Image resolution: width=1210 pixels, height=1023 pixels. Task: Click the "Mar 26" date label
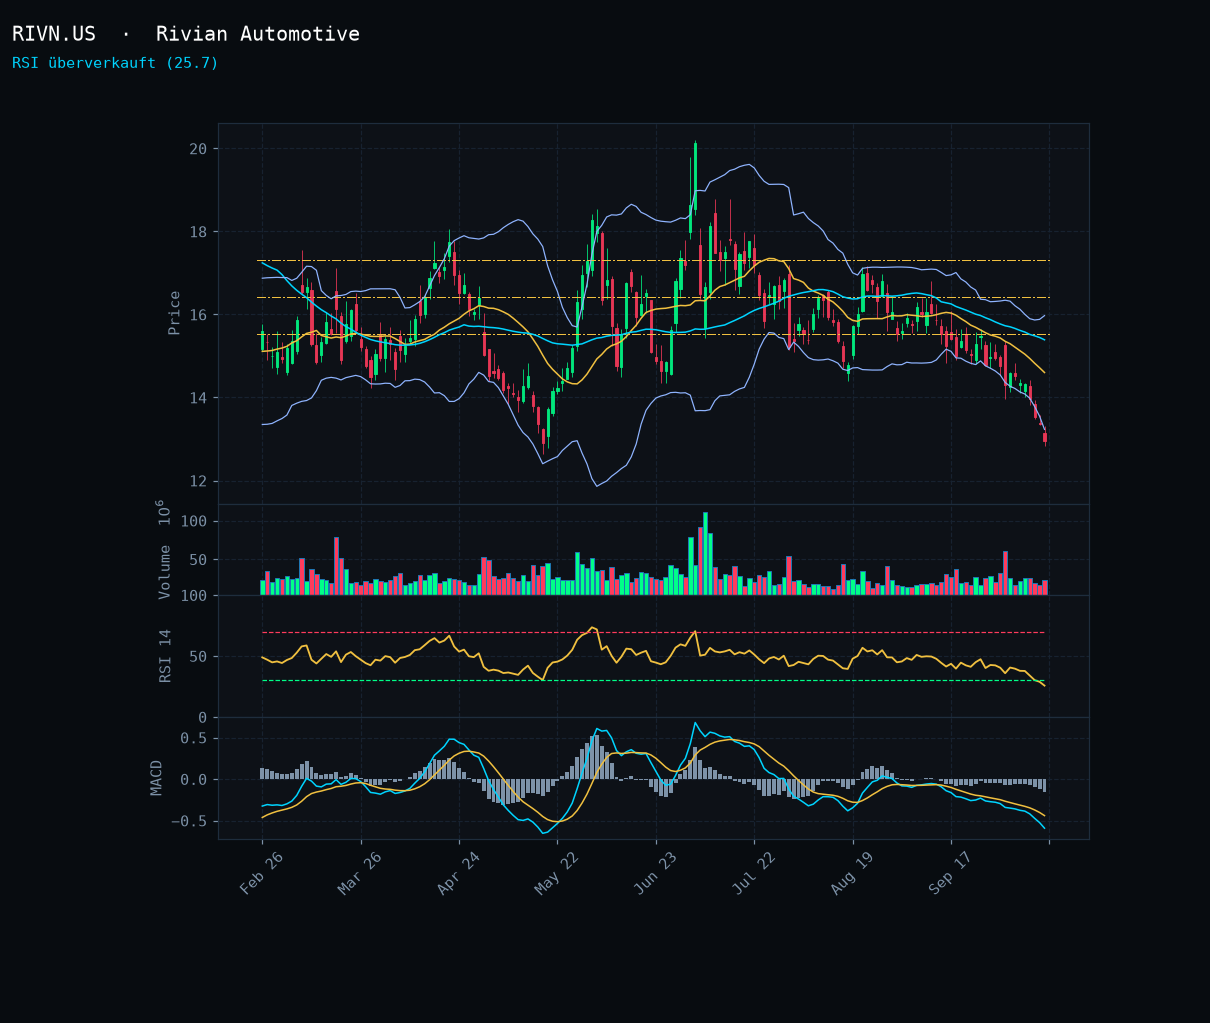coord(360,873)
